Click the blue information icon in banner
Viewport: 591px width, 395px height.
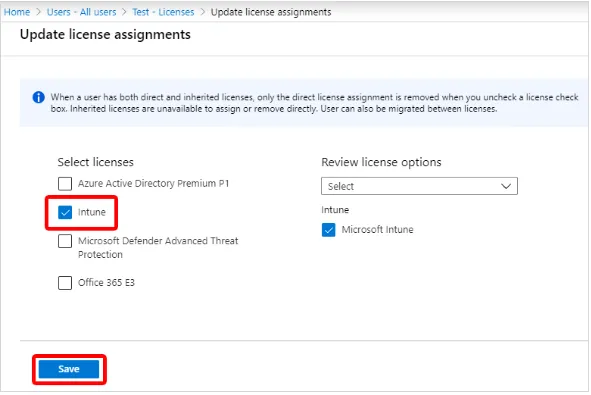point(38,97)
